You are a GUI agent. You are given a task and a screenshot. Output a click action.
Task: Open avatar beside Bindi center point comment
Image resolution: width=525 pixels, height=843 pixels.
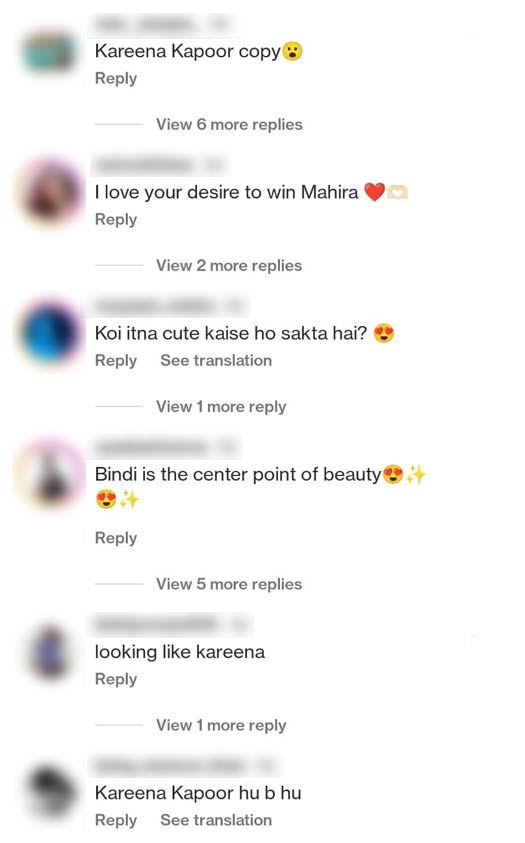tap(50, 474)
